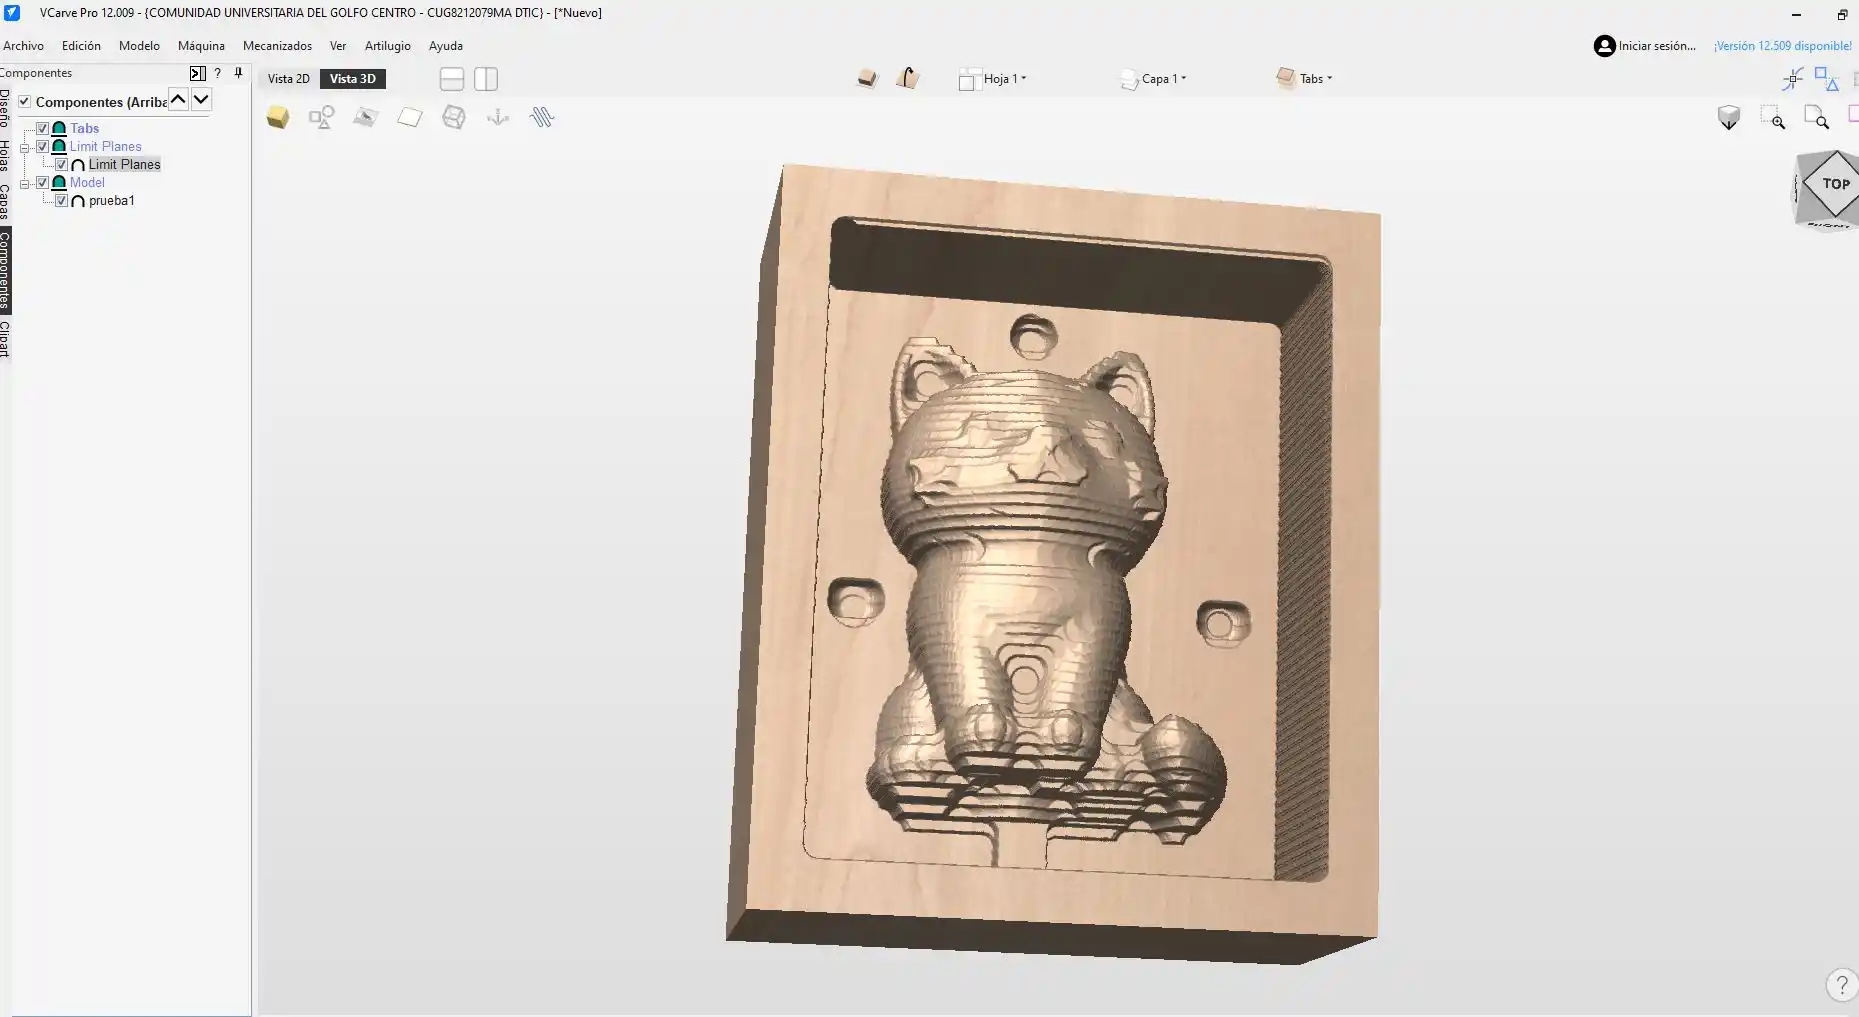Click the vertical split view icon
The width and height of the screenshot is (1859, 1017).
[486, 79]
